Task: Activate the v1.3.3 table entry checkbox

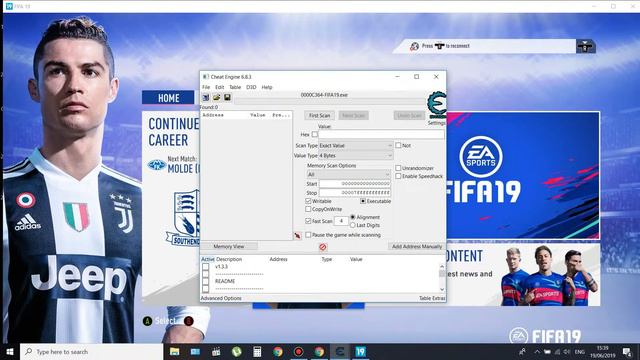Action: pos(206,267)
